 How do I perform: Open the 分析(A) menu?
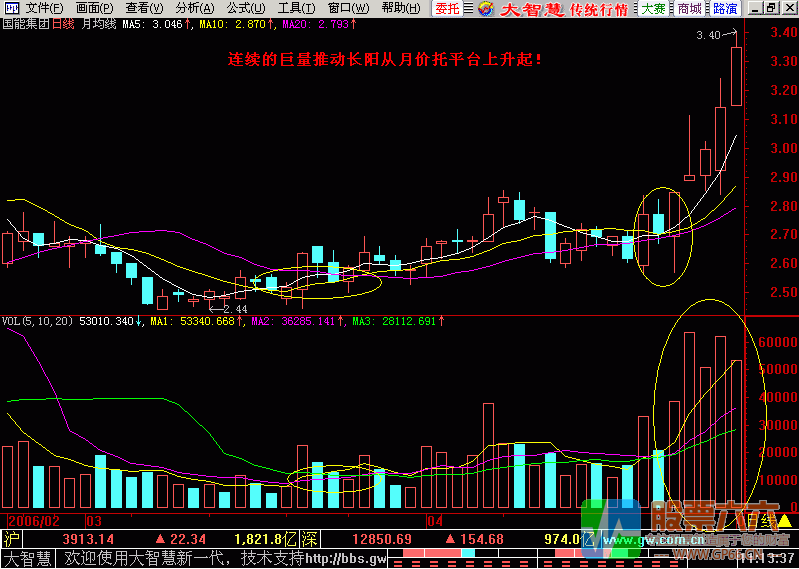[194, 8]
